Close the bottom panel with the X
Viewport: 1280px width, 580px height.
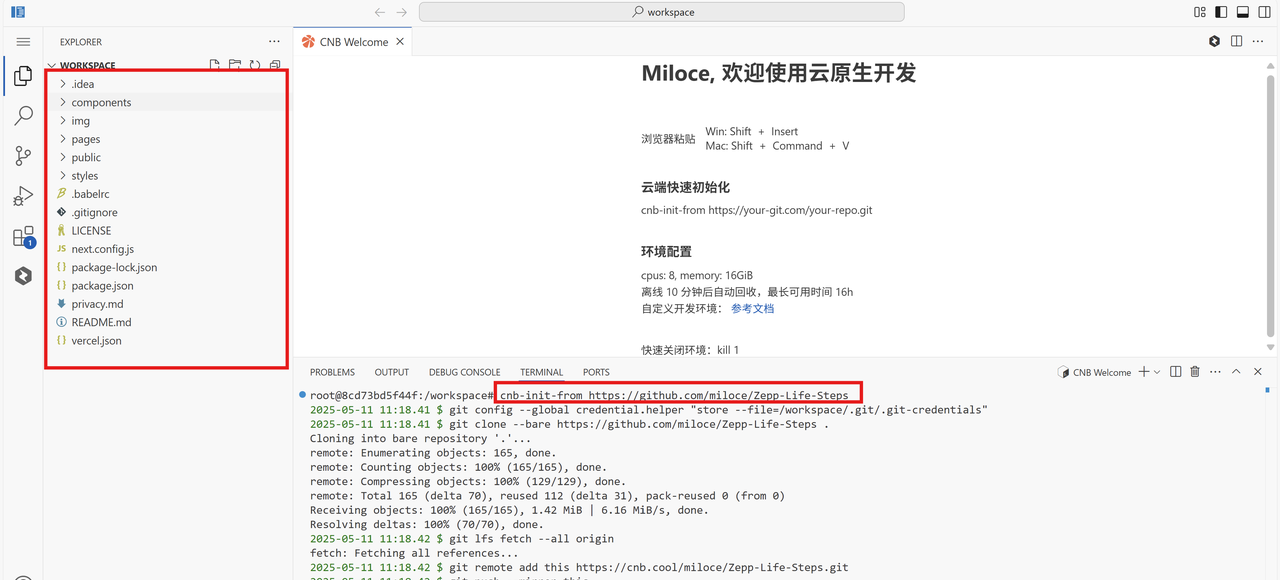click(1258, 372)
